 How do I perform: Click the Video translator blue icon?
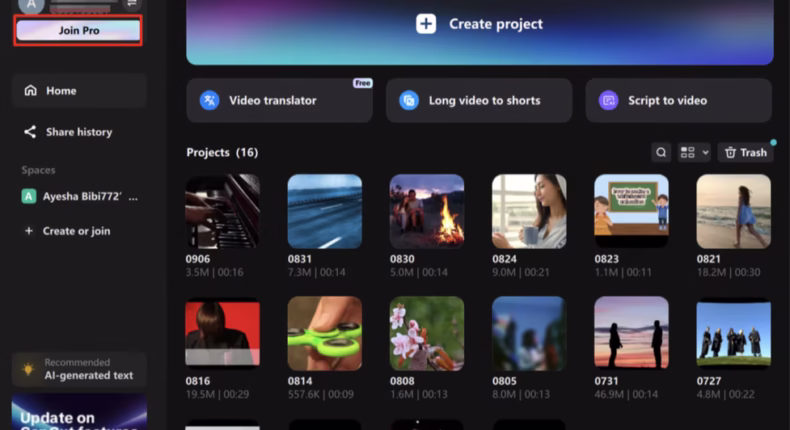tap(209, 100)
